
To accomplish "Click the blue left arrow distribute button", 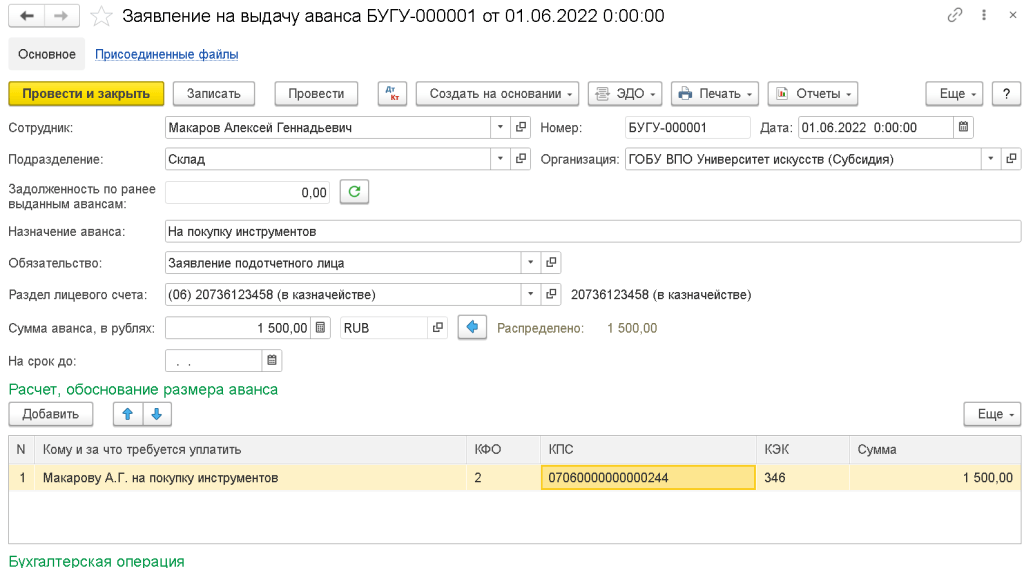I will (472, 327).
